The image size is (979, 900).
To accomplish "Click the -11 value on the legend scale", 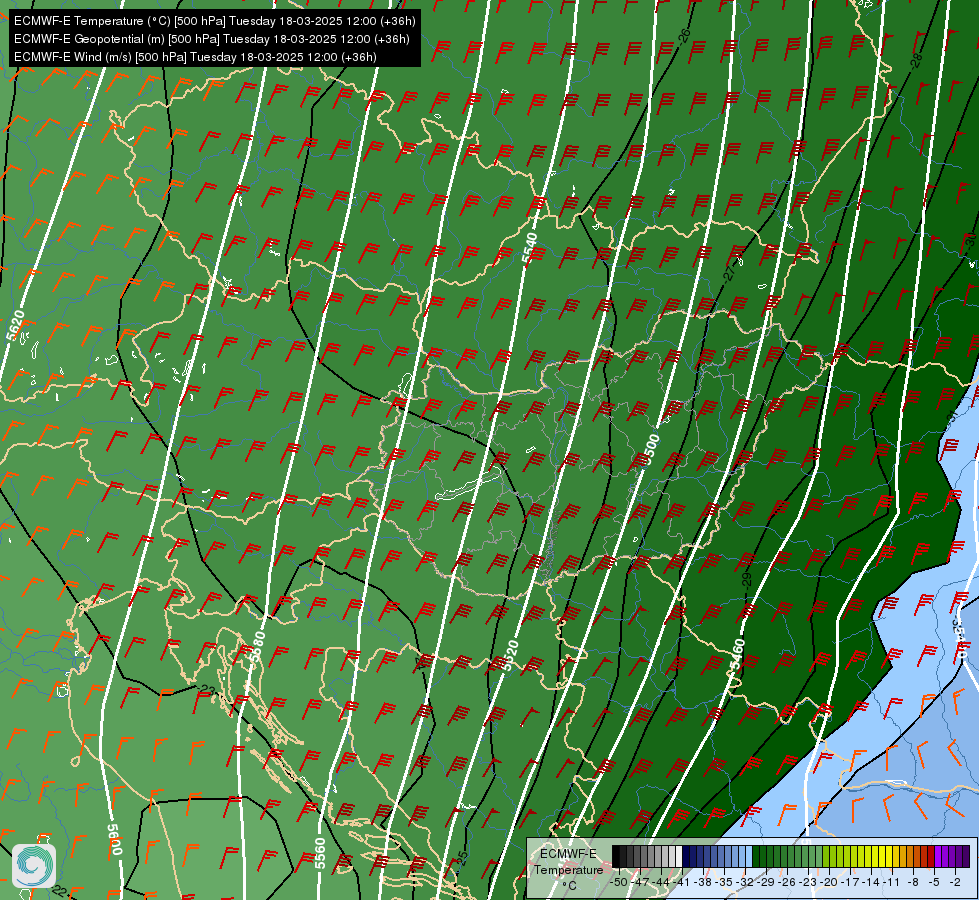I will point(893,882).
